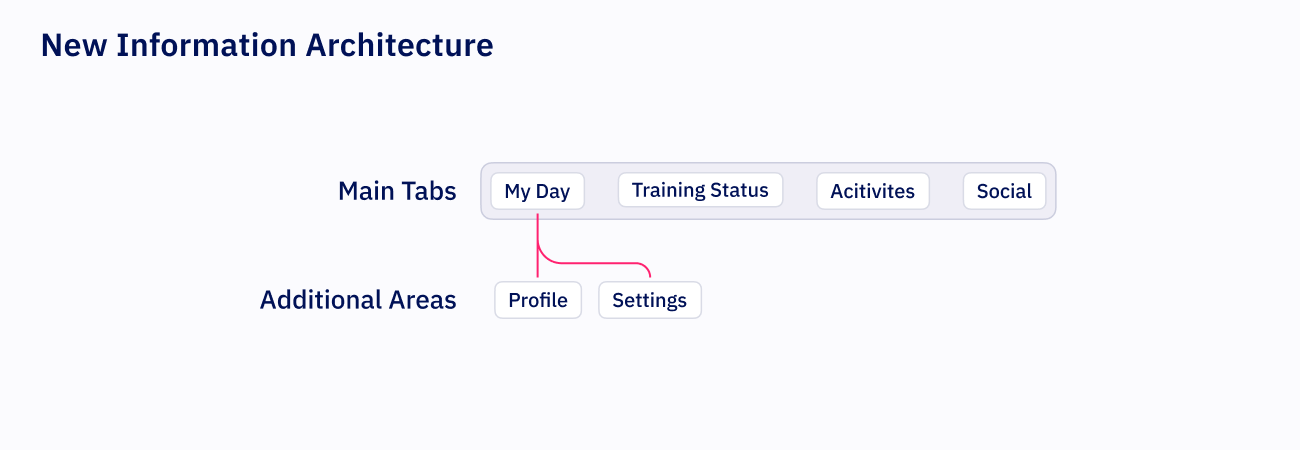Click tab bar padding right of Social
The width and height of the screenshot is (1300, 450).
click(1051, 191)
